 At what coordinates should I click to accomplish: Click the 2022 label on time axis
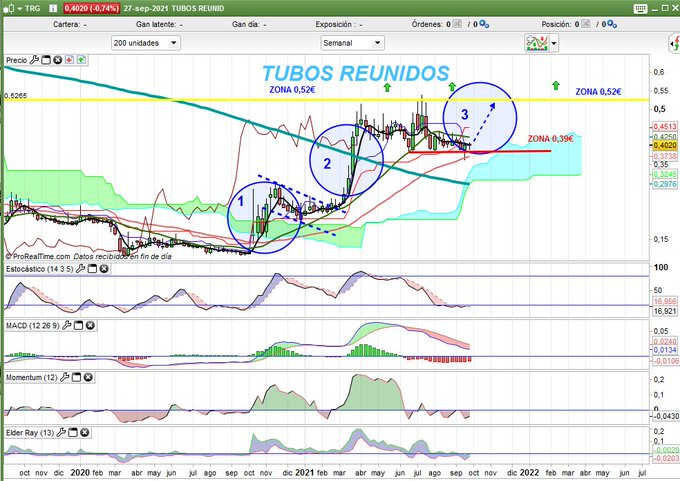[529, 472]
